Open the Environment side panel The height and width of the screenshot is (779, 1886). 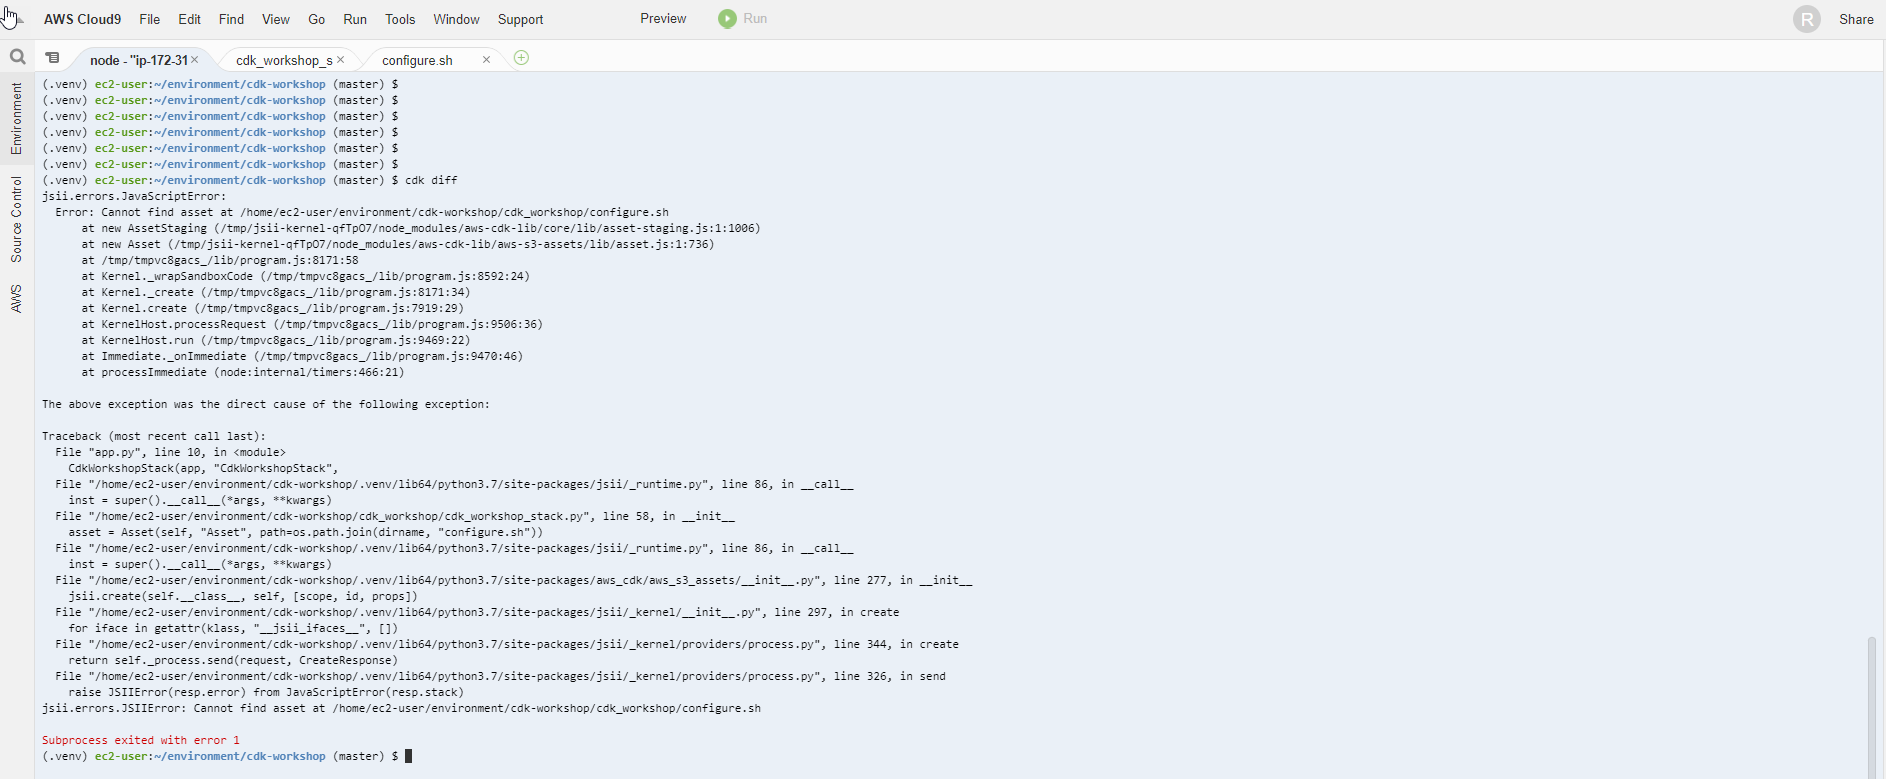(x=17, y=119)
